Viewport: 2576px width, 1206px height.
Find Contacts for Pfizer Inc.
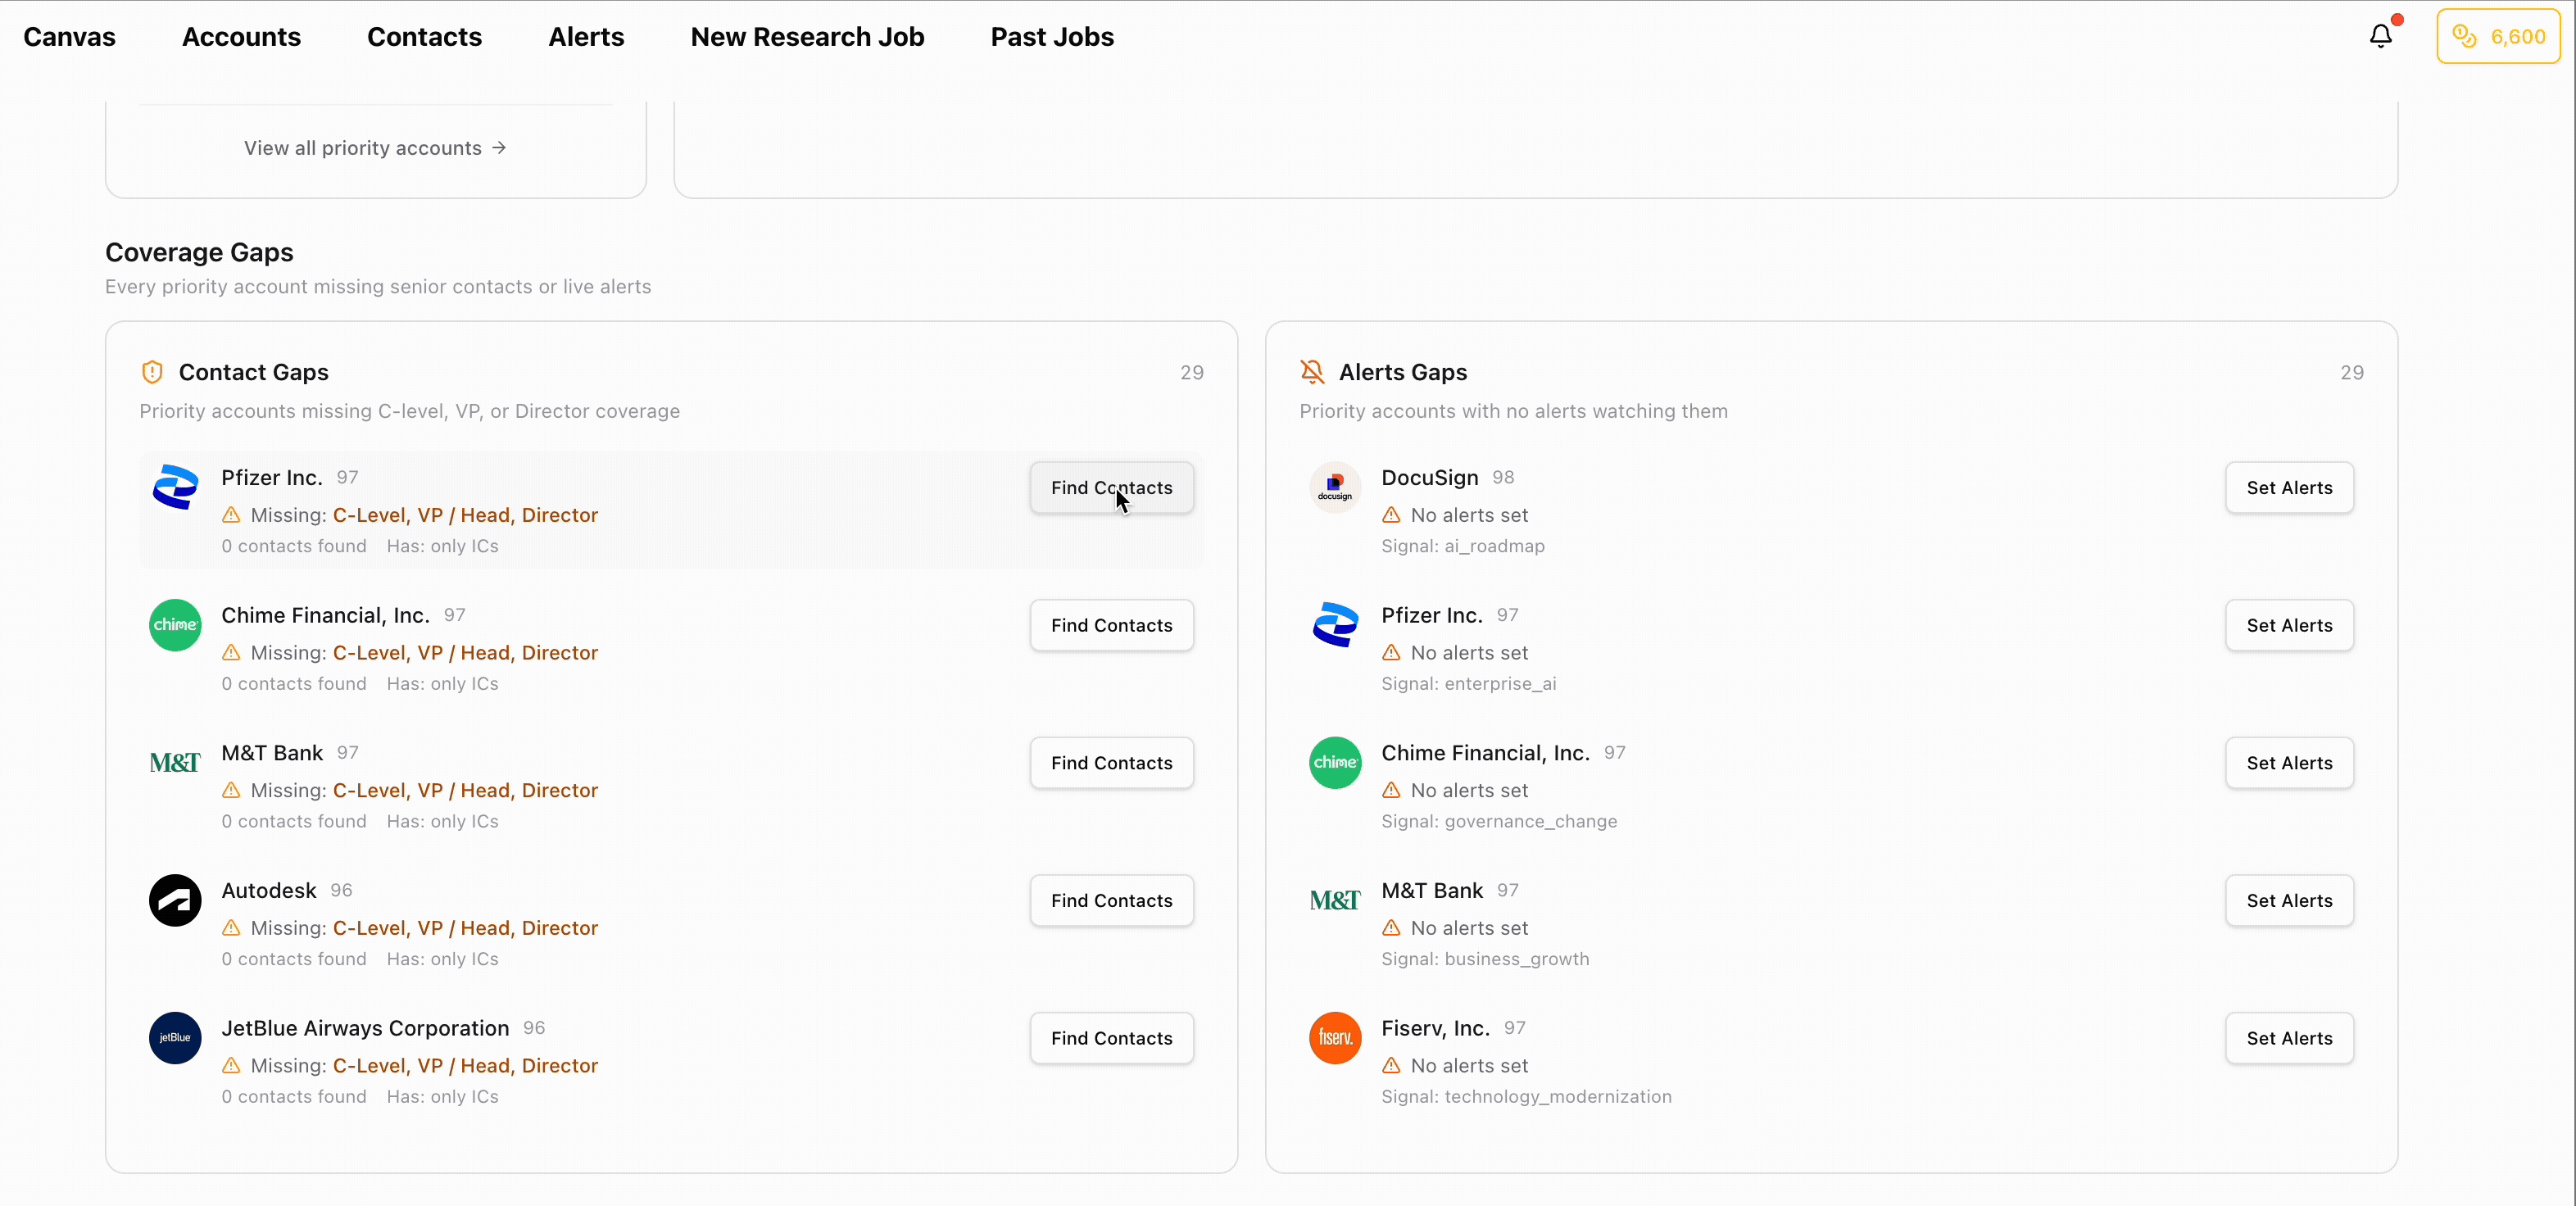[x=1111, y=488]
